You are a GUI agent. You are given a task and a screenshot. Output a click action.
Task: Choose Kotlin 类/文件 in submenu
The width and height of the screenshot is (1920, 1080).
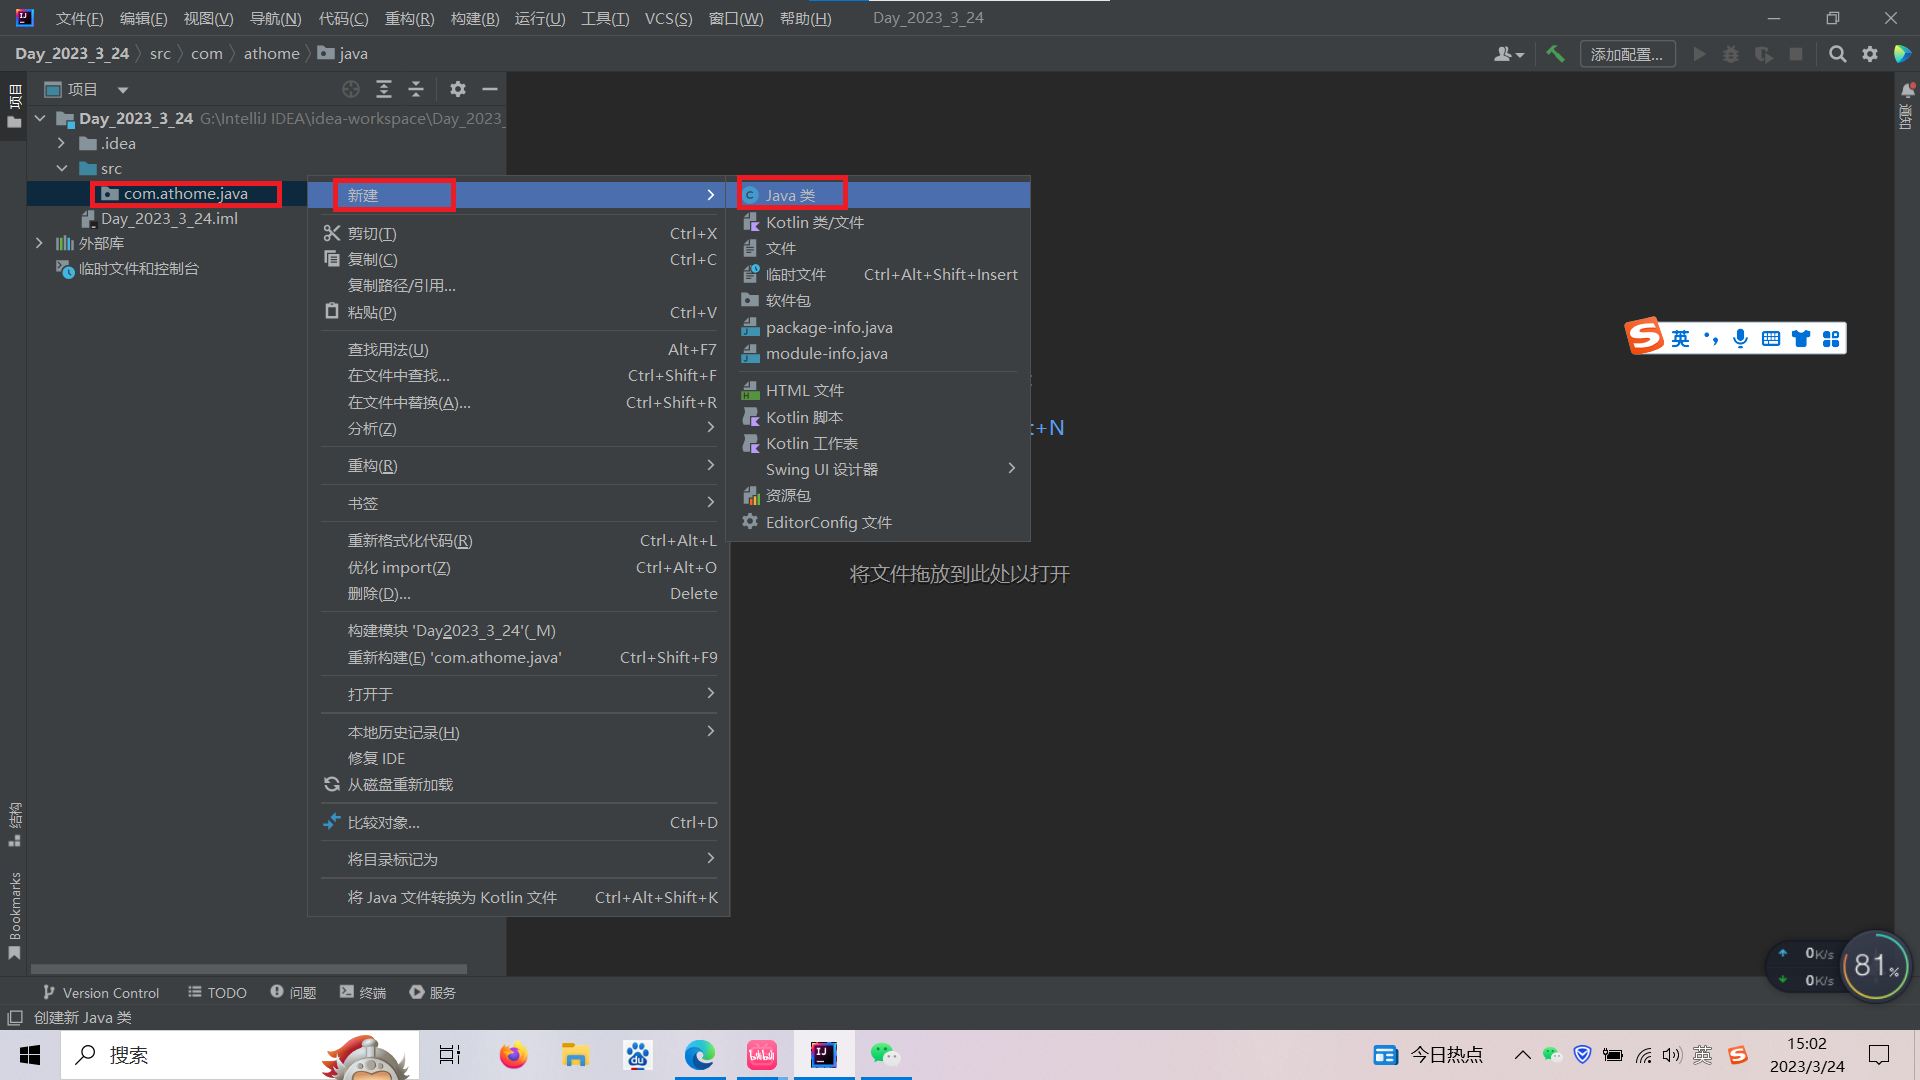[814, 222]
